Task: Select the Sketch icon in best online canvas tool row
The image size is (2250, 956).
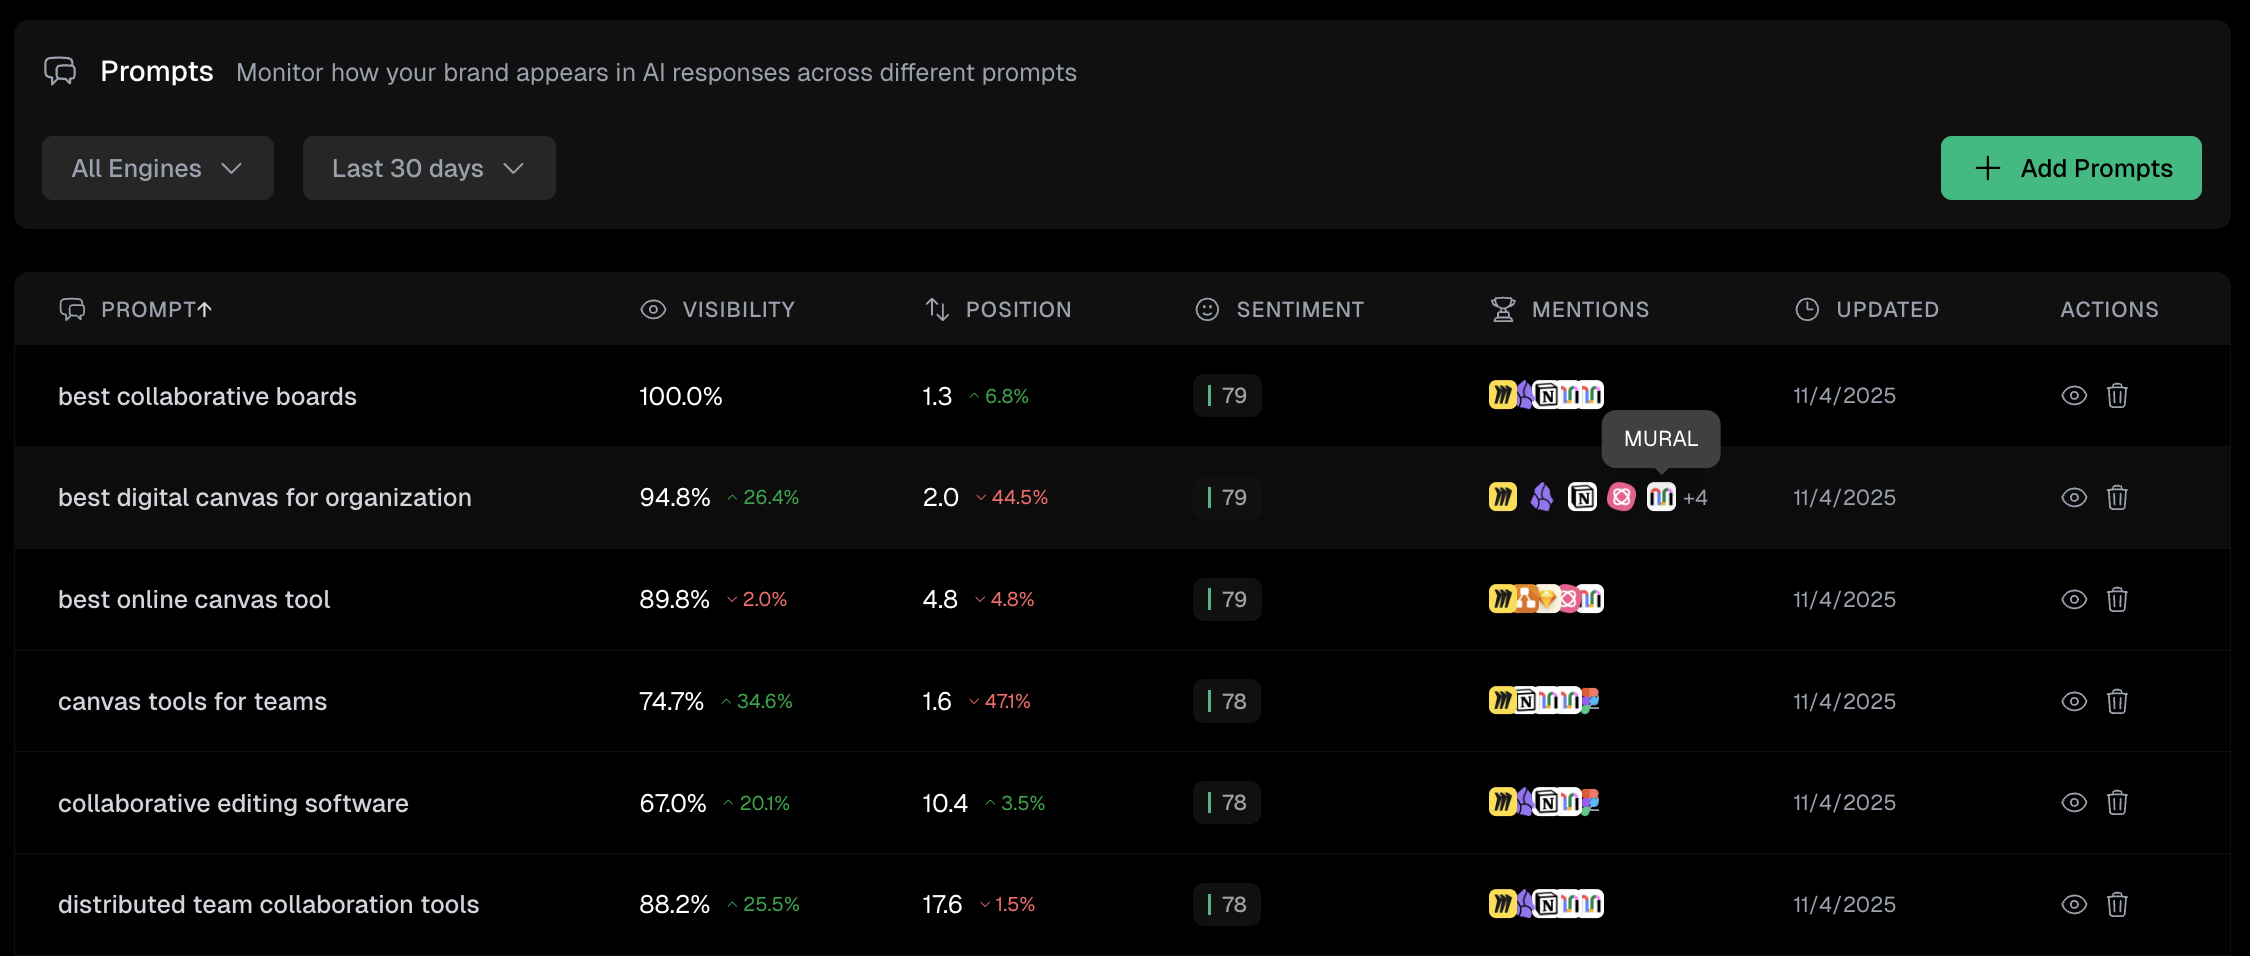Action: [1547, 599]
